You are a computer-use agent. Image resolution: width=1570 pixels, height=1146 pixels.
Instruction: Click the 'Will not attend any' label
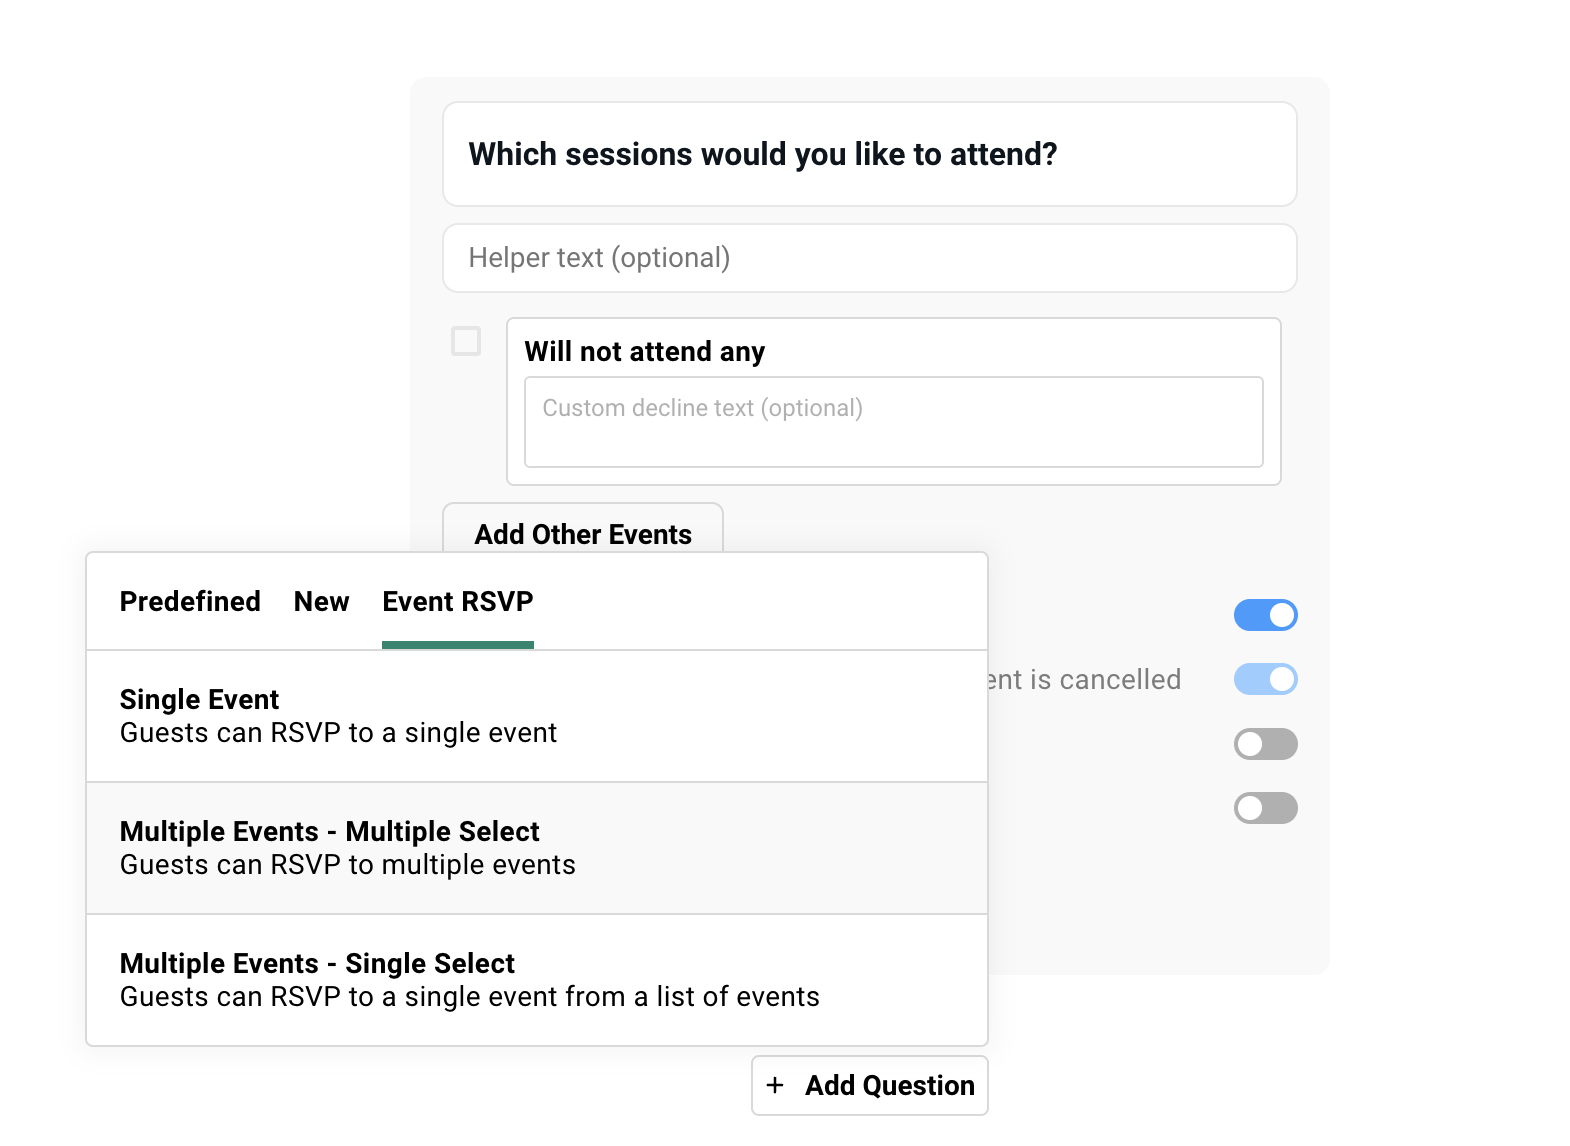point(645,351)
